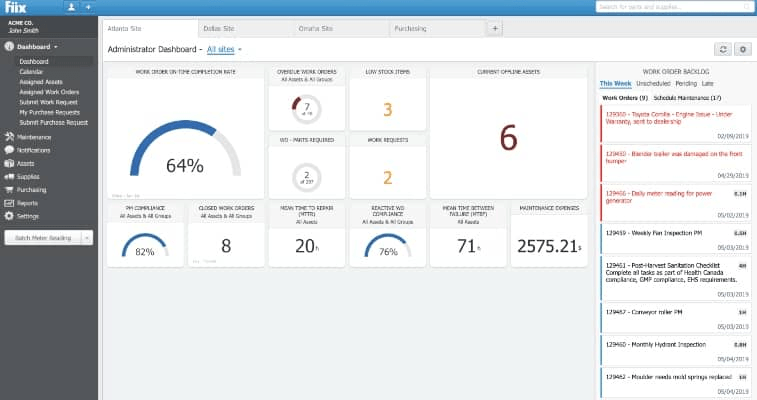
Task: Open the All sites dropdown
Action: (224, 49)
